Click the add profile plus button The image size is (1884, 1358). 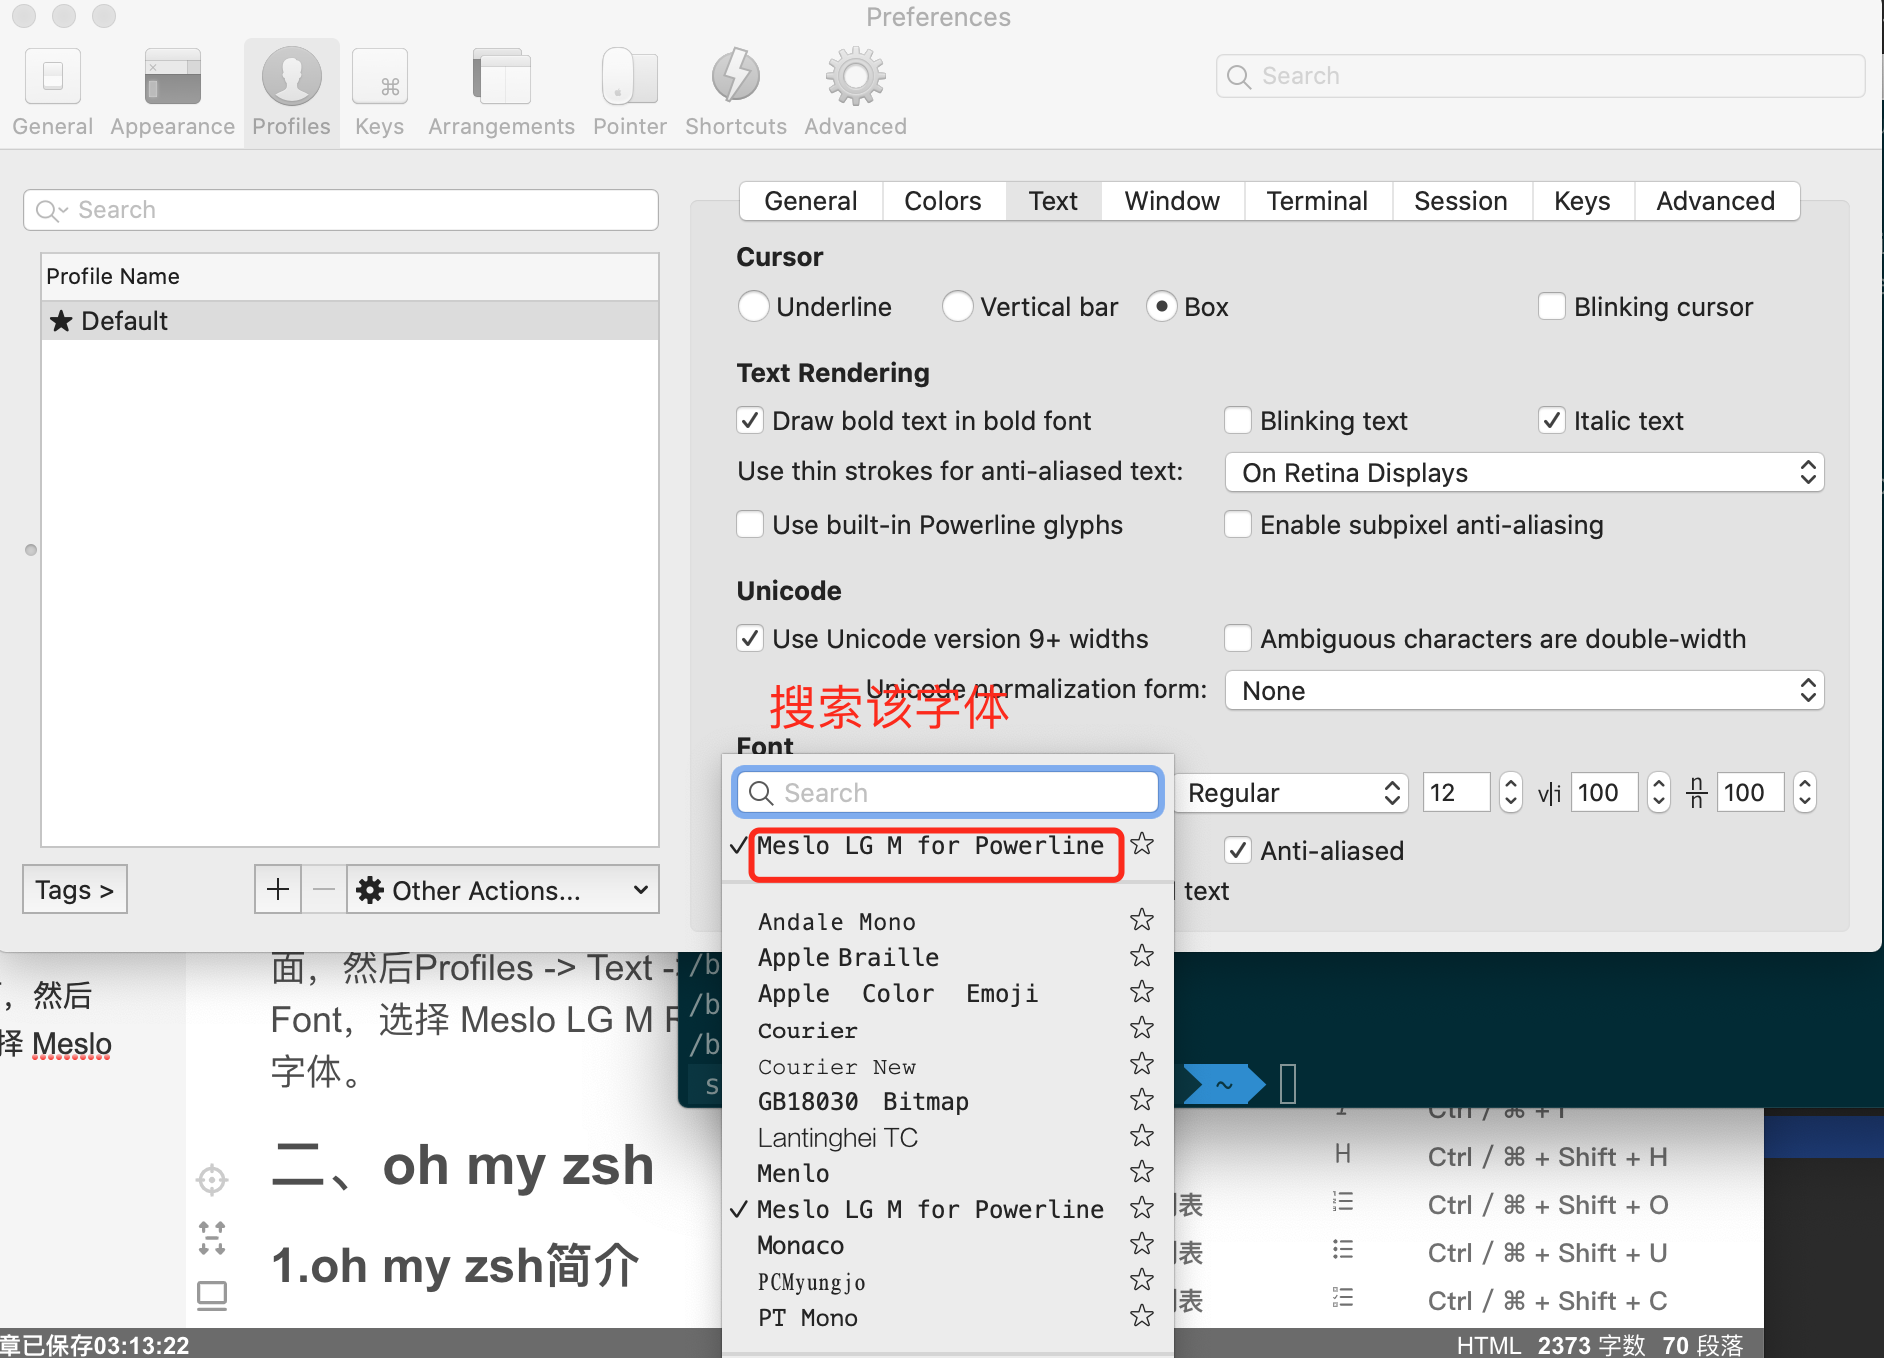(x=278, y=889)
